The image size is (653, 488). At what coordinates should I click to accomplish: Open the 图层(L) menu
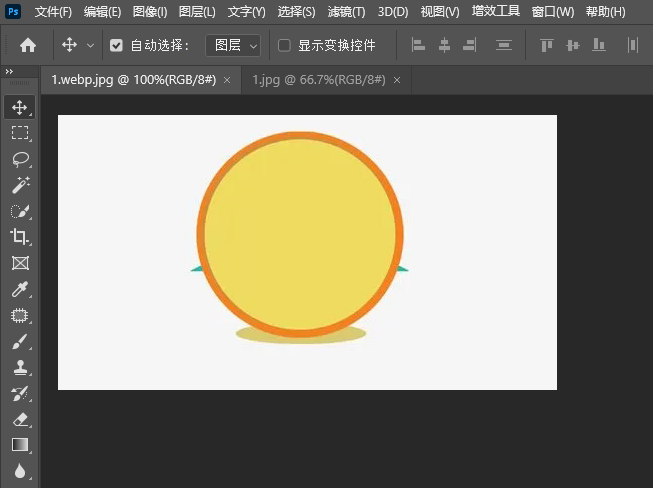197,12
